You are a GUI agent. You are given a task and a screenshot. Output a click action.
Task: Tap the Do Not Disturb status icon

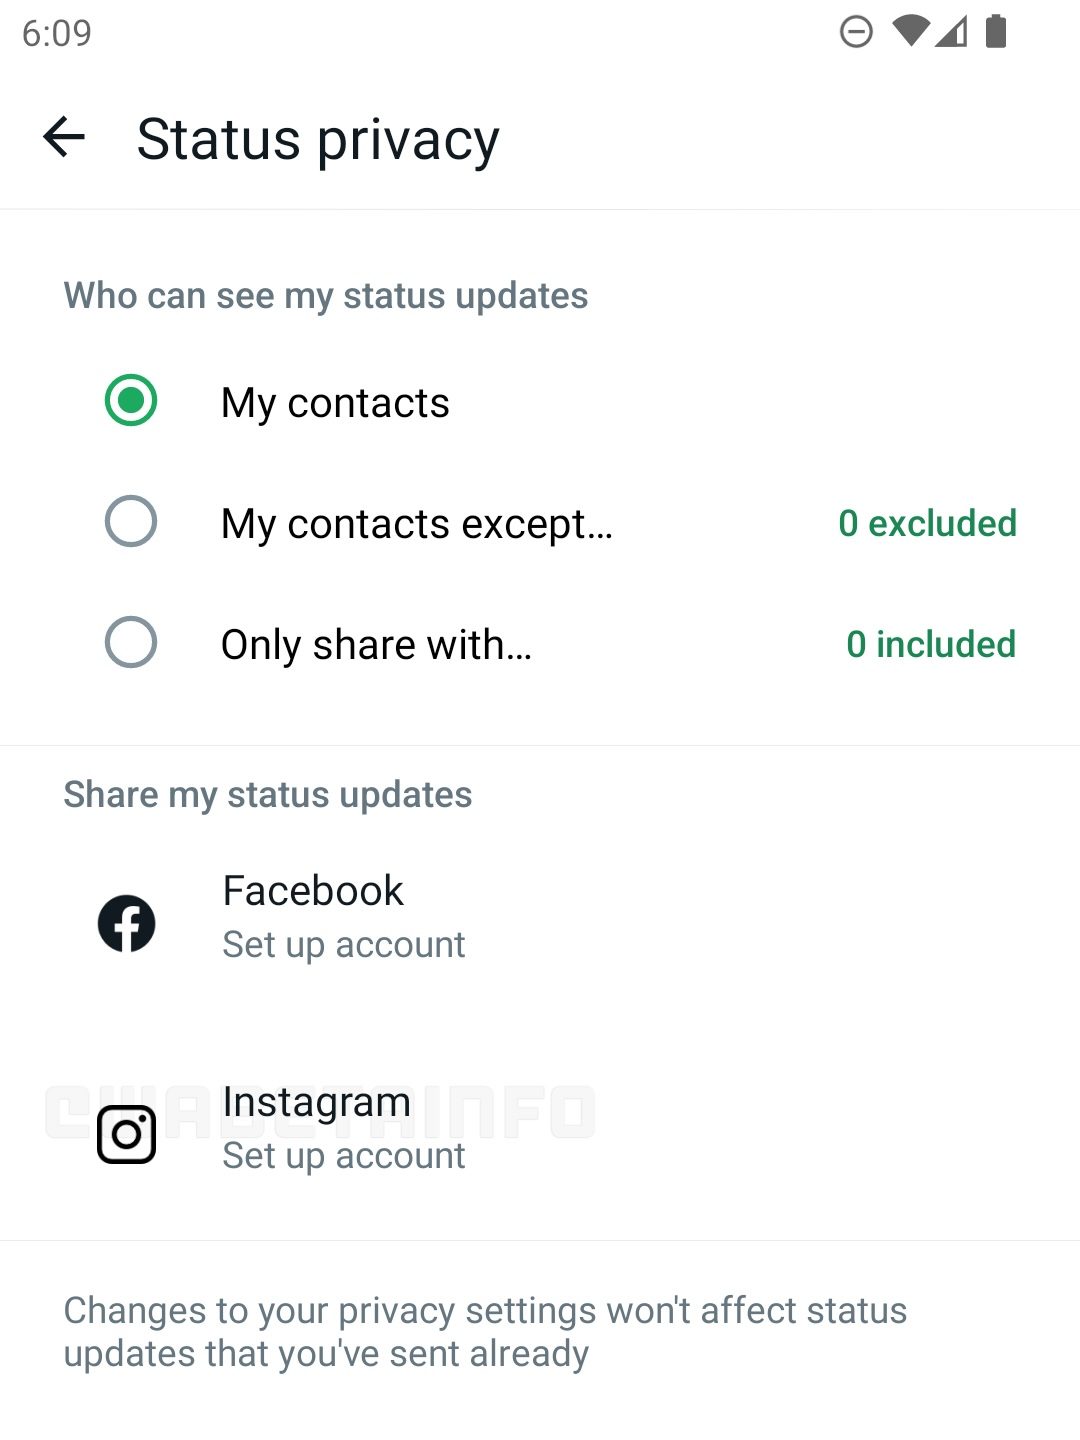point(856,32)
